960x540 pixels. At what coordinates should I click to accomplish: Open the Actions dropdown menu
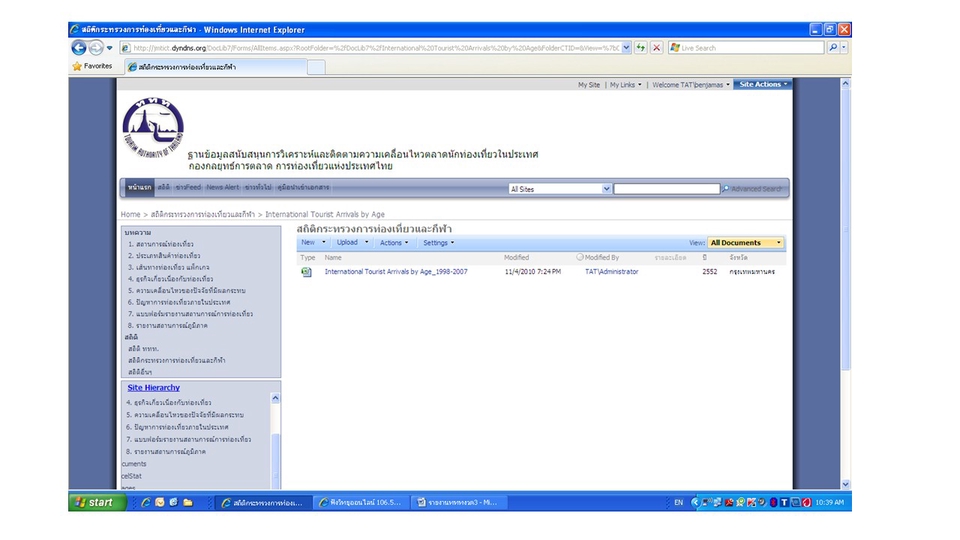(x=394, y=243)
